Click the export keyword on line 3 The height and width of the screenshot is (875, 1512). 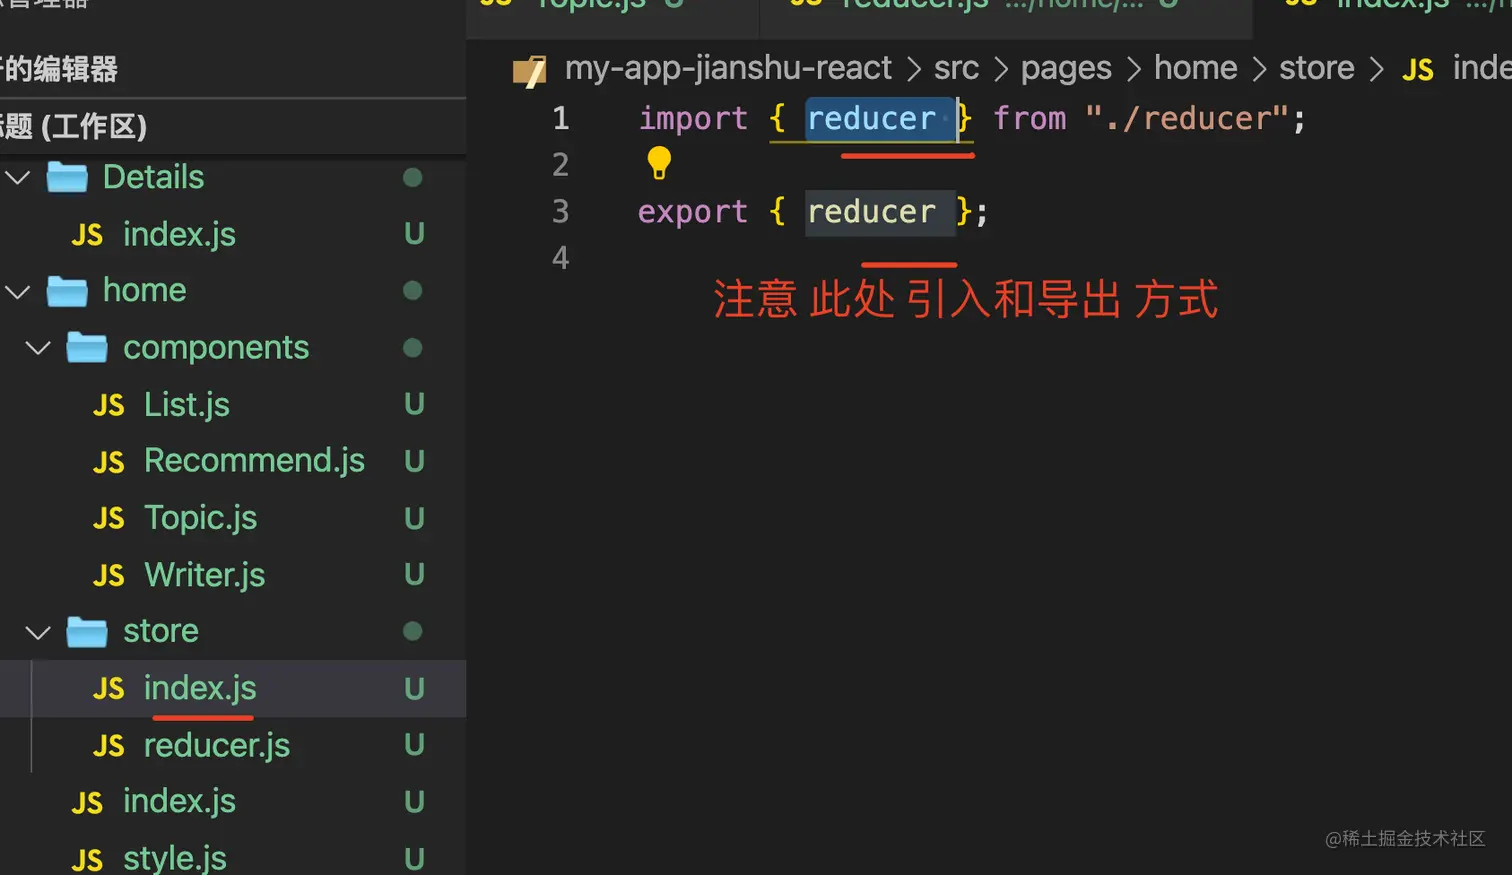[x=692, y=212]
